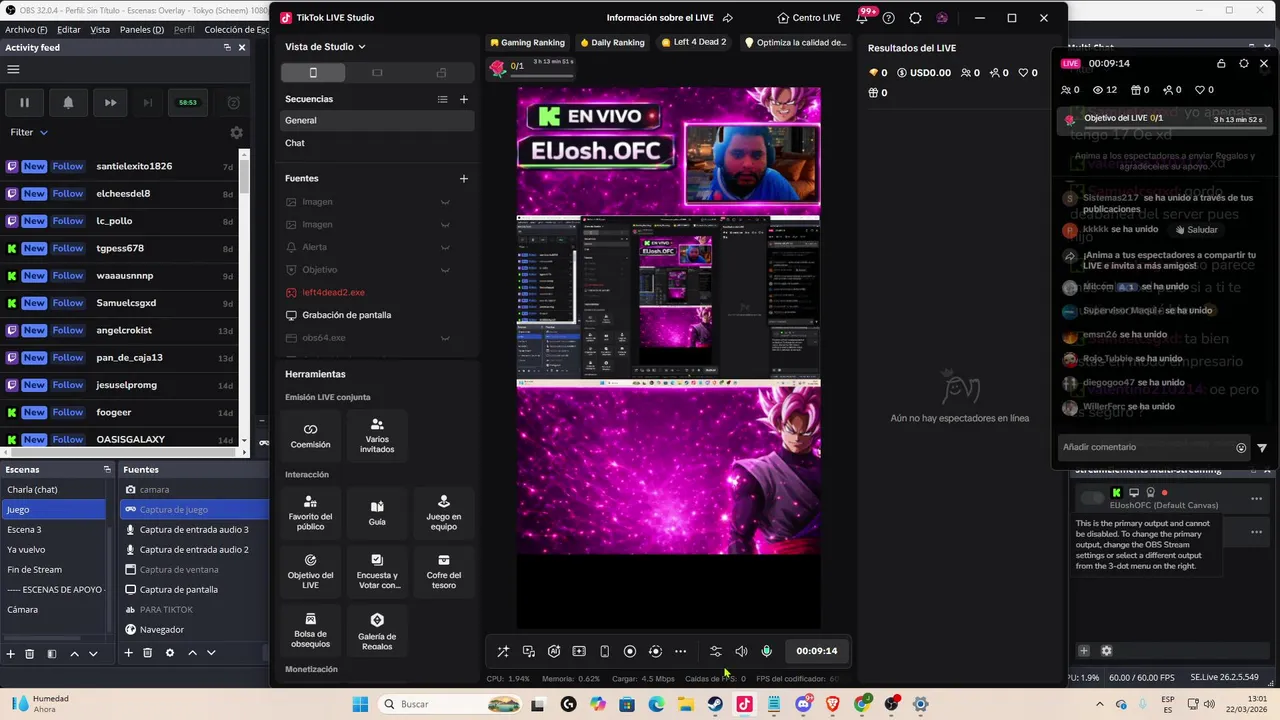The image size is (1280, 720).
Task: Toggle visibility of the obs64.exe source
Action: (x=445, y=338)
